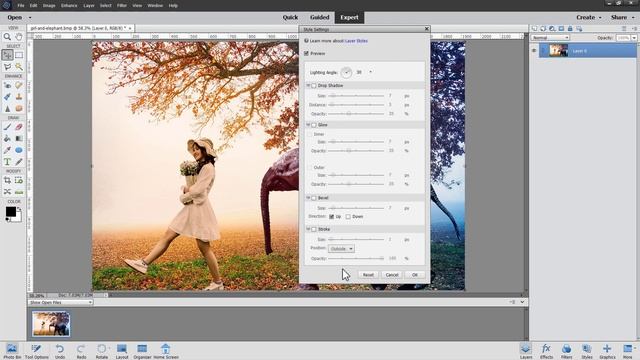
Task: Select the Red Eye Removal tool
Action: click(7, 85)
